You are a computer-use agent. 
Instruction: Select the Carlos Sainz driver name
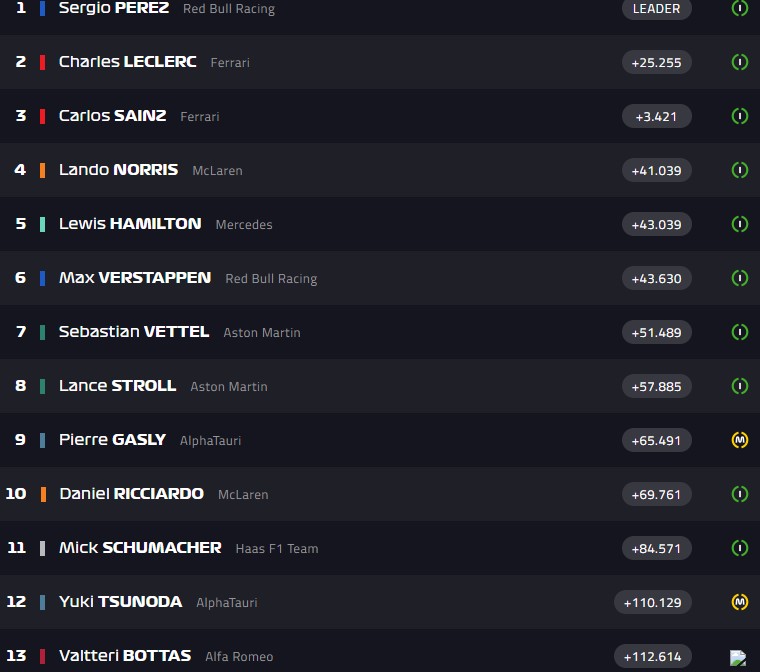click(112, 116)
